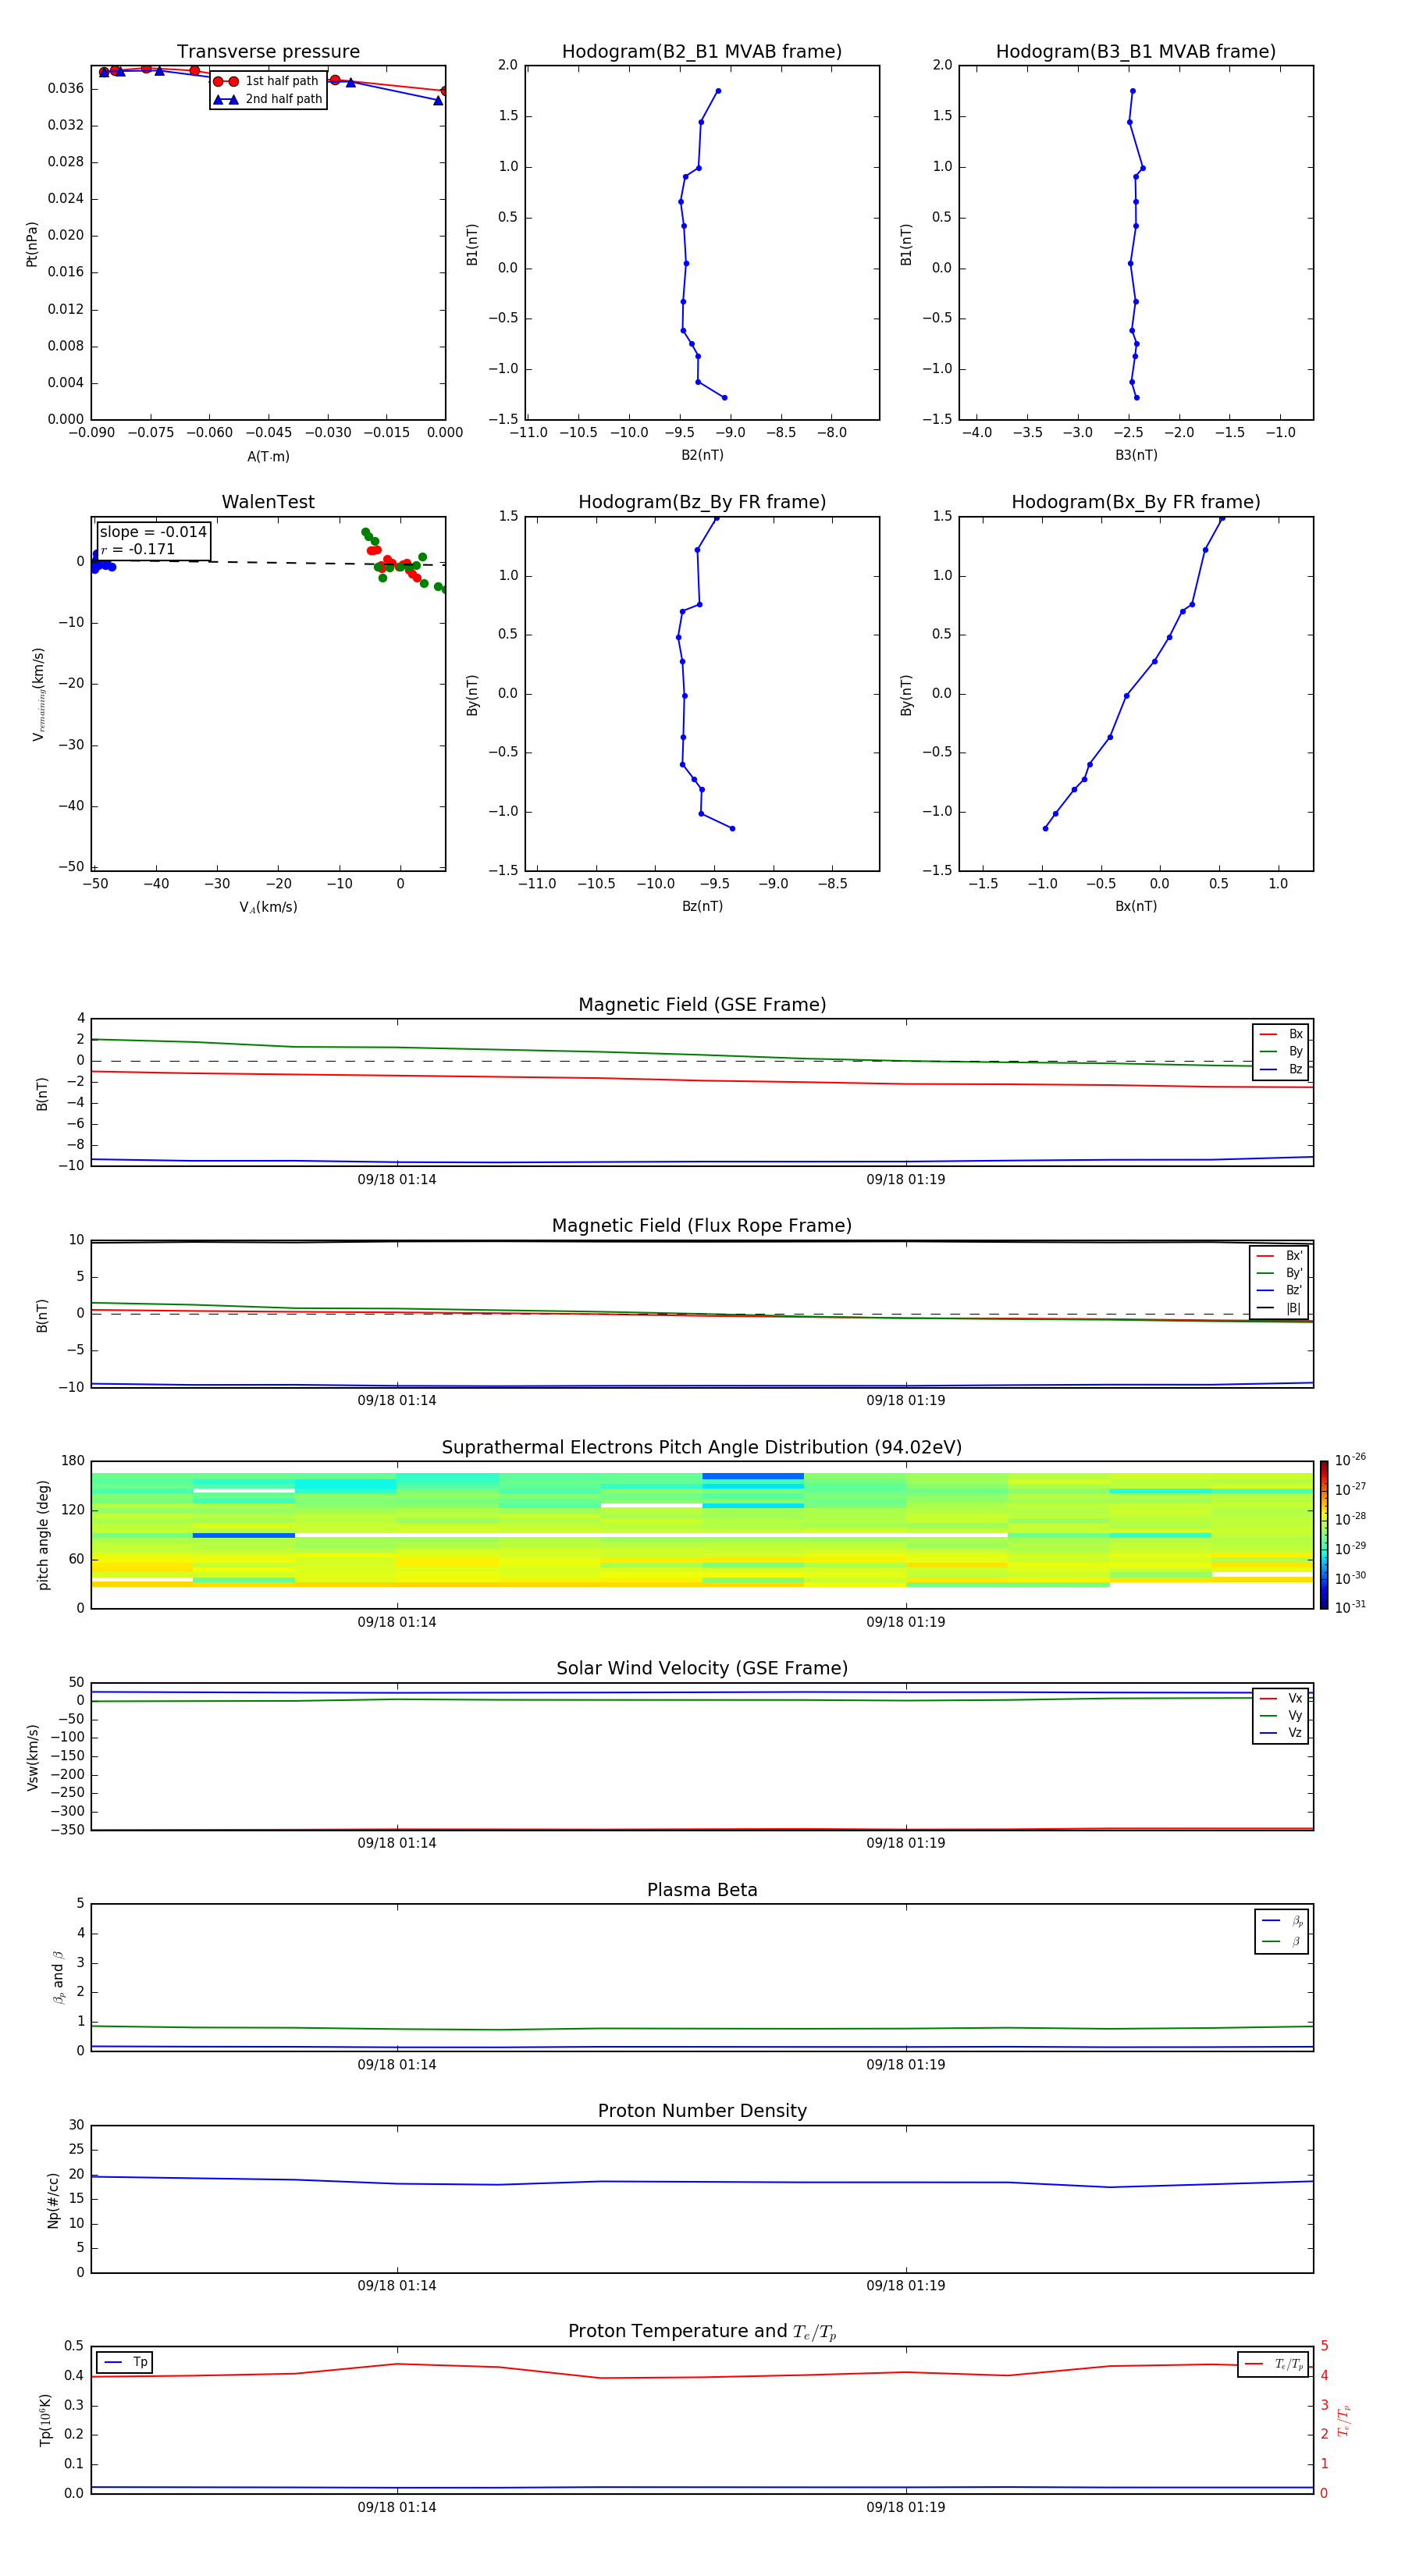
Task: Click the "Magnetic Field (Flux Rope Frame)" title
Action: click(702, 1226)
